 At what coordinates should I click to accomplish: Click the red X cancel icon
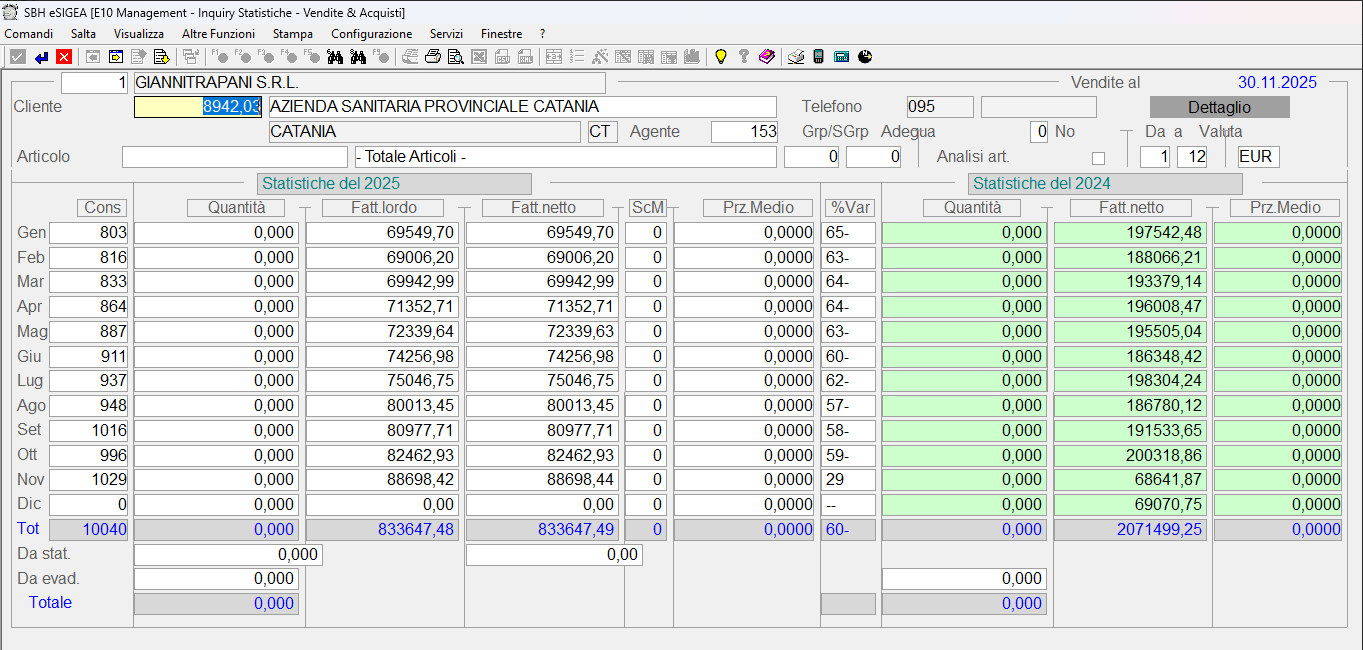click(x=64, y=57)
